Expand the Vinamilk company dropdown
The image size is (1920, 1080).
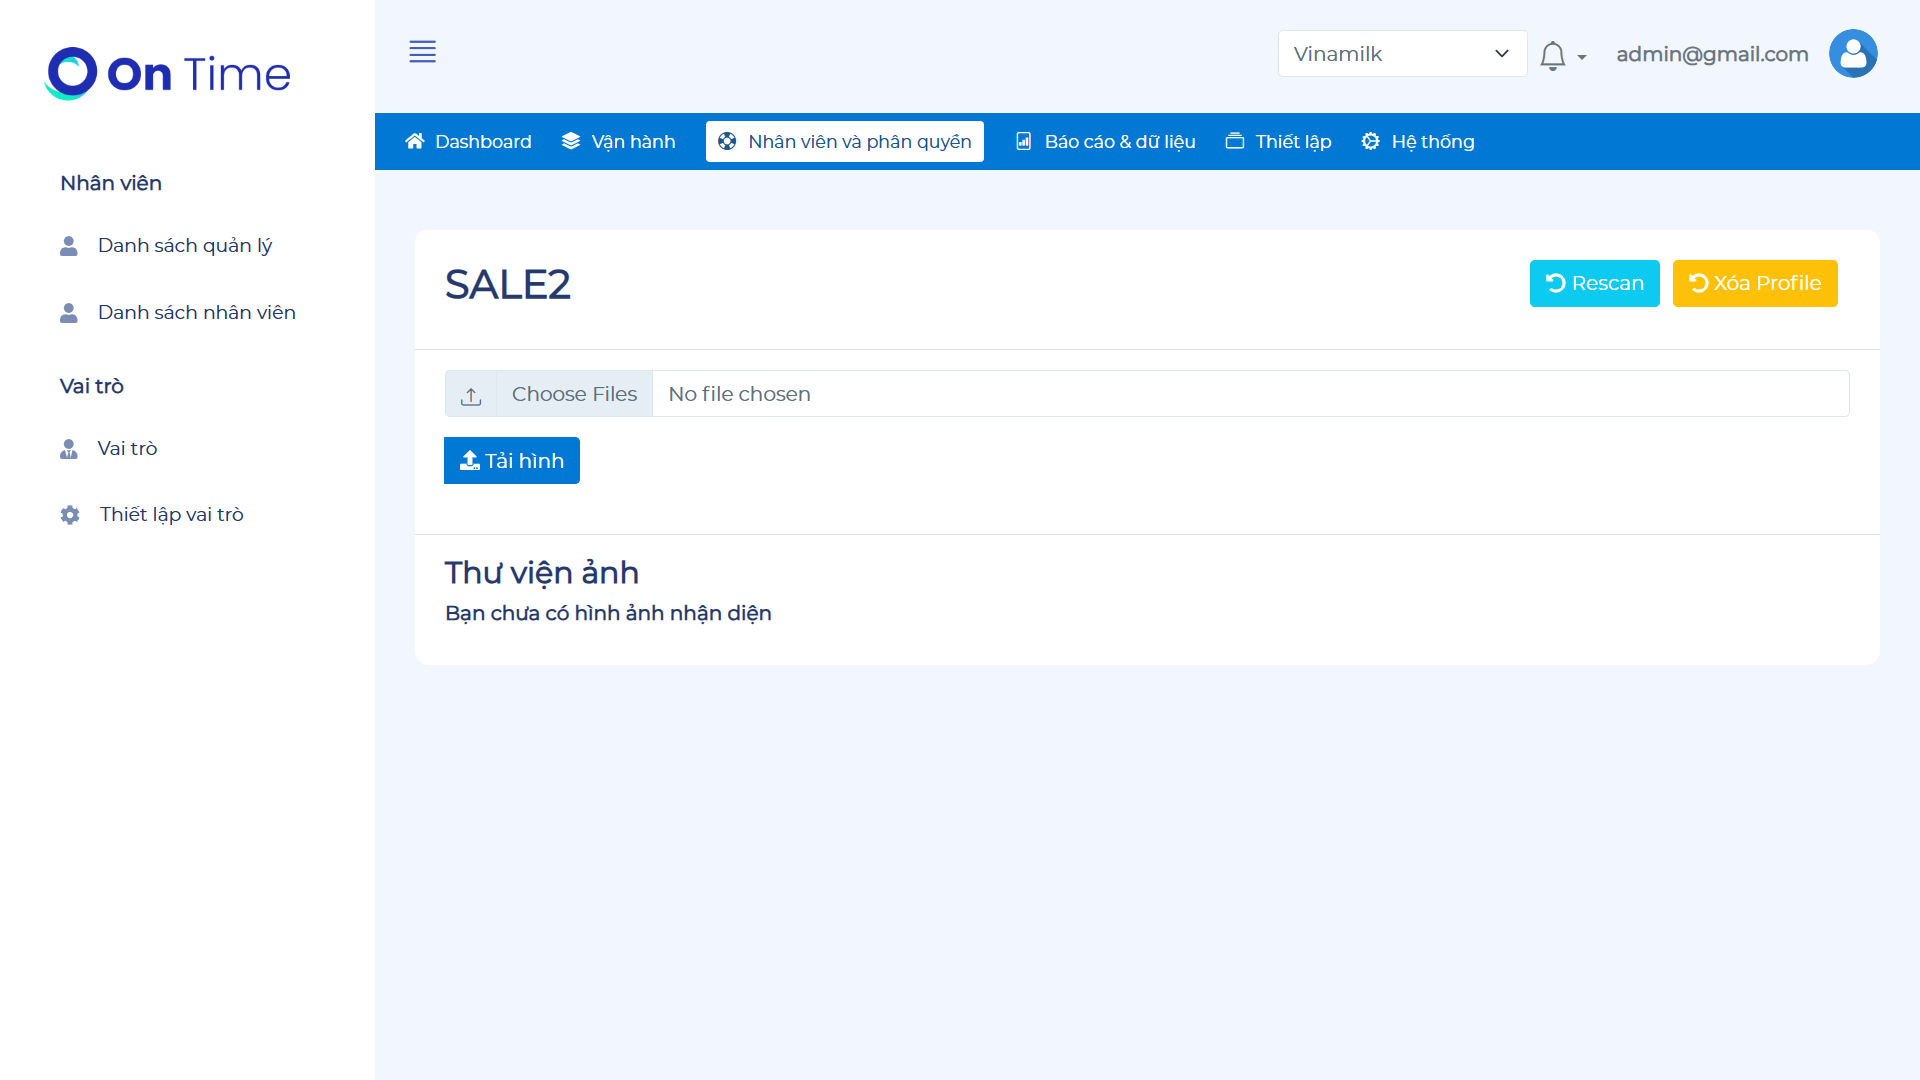[1401, 54]
